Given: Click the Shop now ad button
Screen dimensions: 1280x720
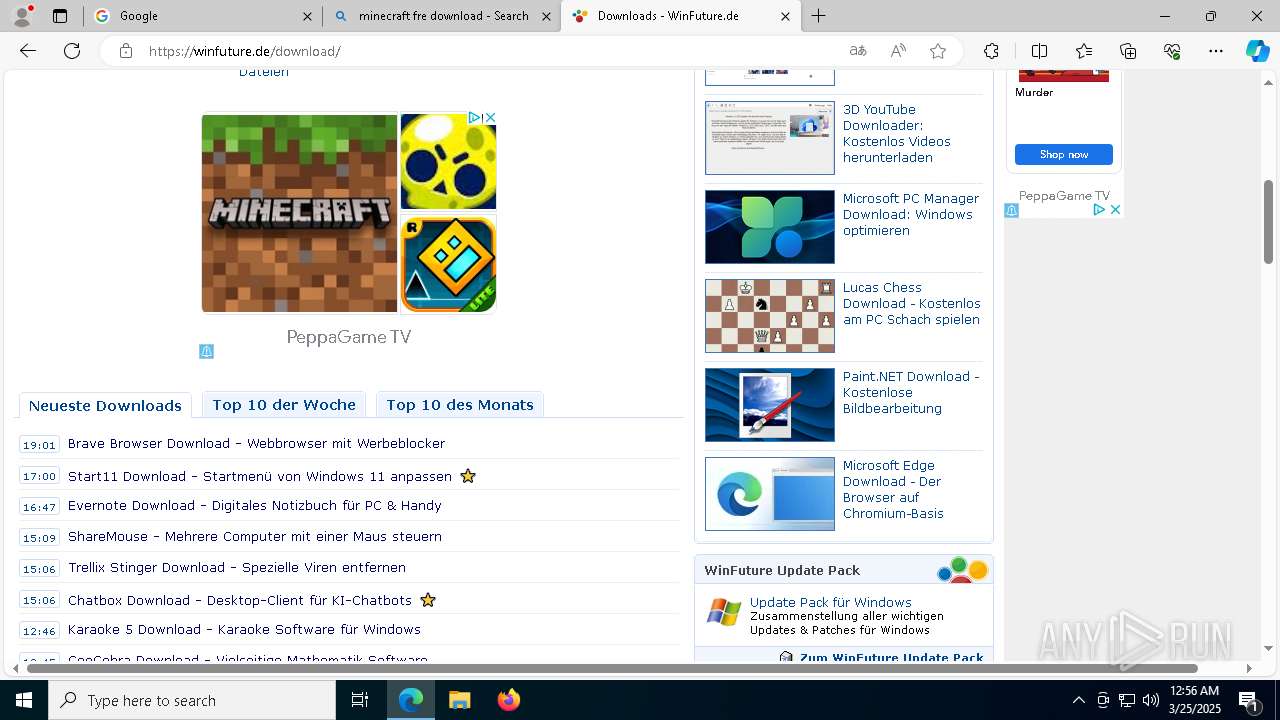Looking at the screenshot, I should point(1064,154).
